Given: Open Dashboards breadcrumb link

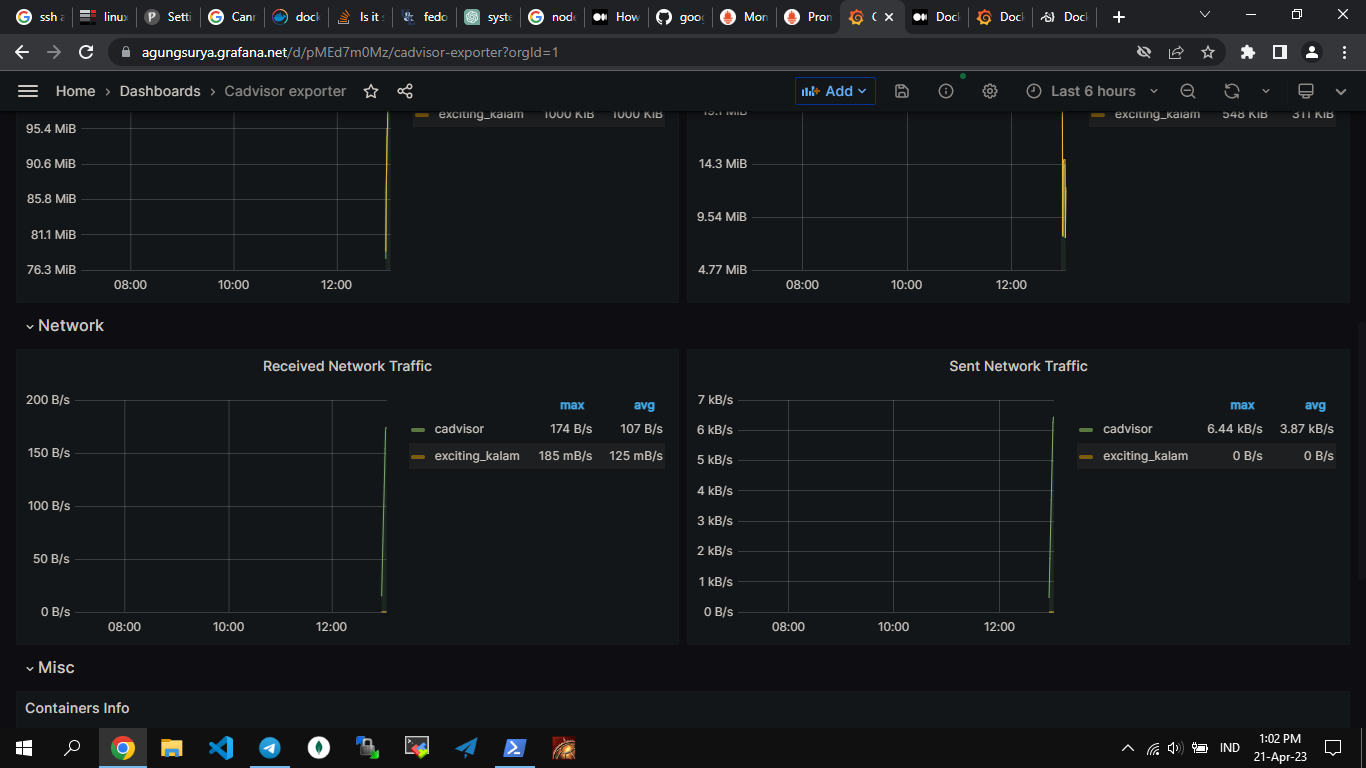Looking at the screenshot, I should (160, 91).
